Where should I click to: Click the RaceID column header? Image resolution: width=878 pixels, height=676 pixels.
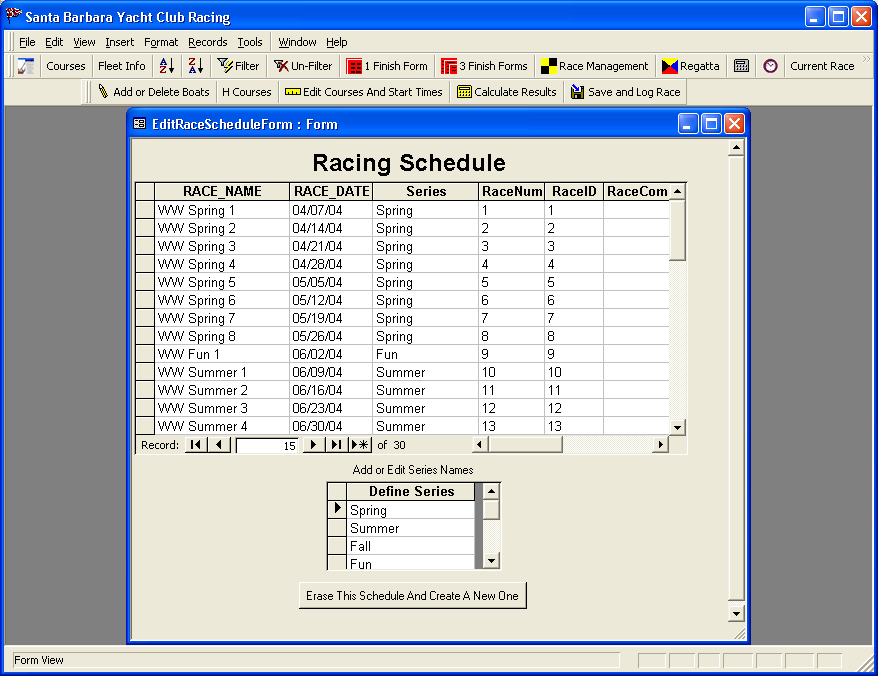click(x=574, y=192)
